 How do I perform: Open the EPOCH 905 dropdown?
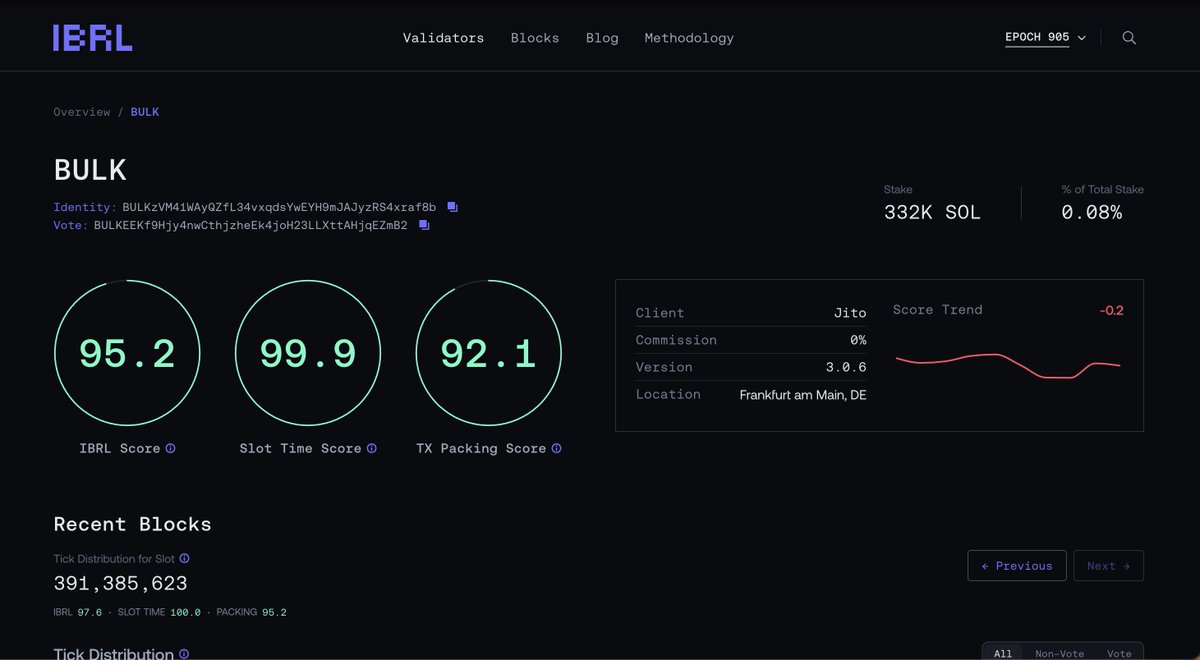tap(1044, 36)
